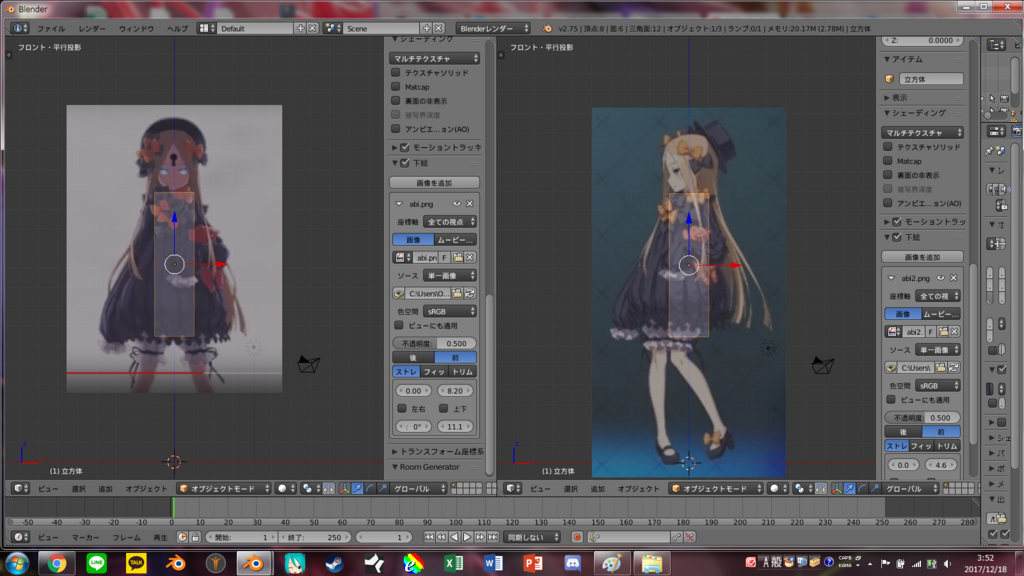Open abi.png image file browser folder icon
The height and width of the screenshot is (576, 1024).
pos(456,294)
